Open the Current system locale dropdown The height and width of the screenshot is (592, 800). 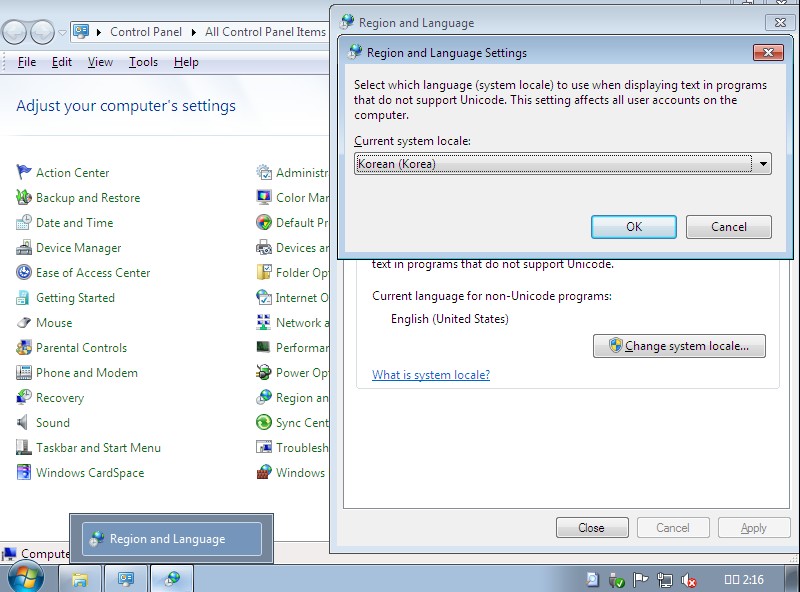point(563,164)
